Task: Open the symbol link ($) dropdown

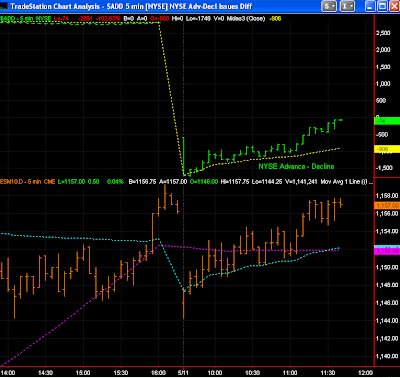Action: pyautogui.click(x=329, y=6)
